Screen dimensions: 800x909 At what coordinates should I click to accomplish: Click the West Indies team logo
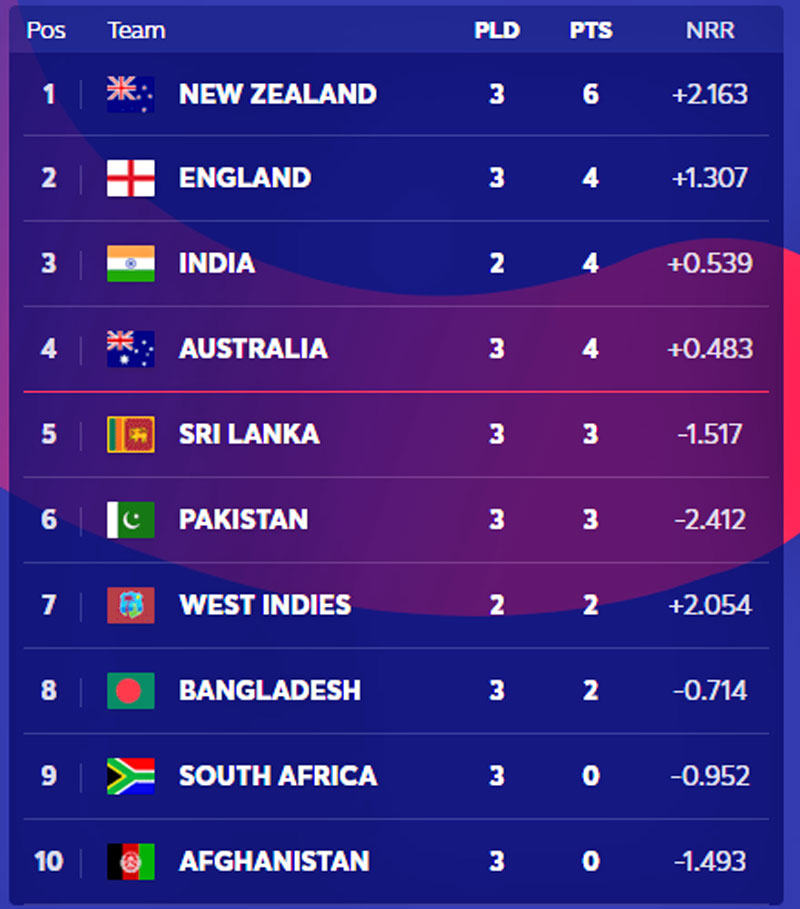click(131, 605)
